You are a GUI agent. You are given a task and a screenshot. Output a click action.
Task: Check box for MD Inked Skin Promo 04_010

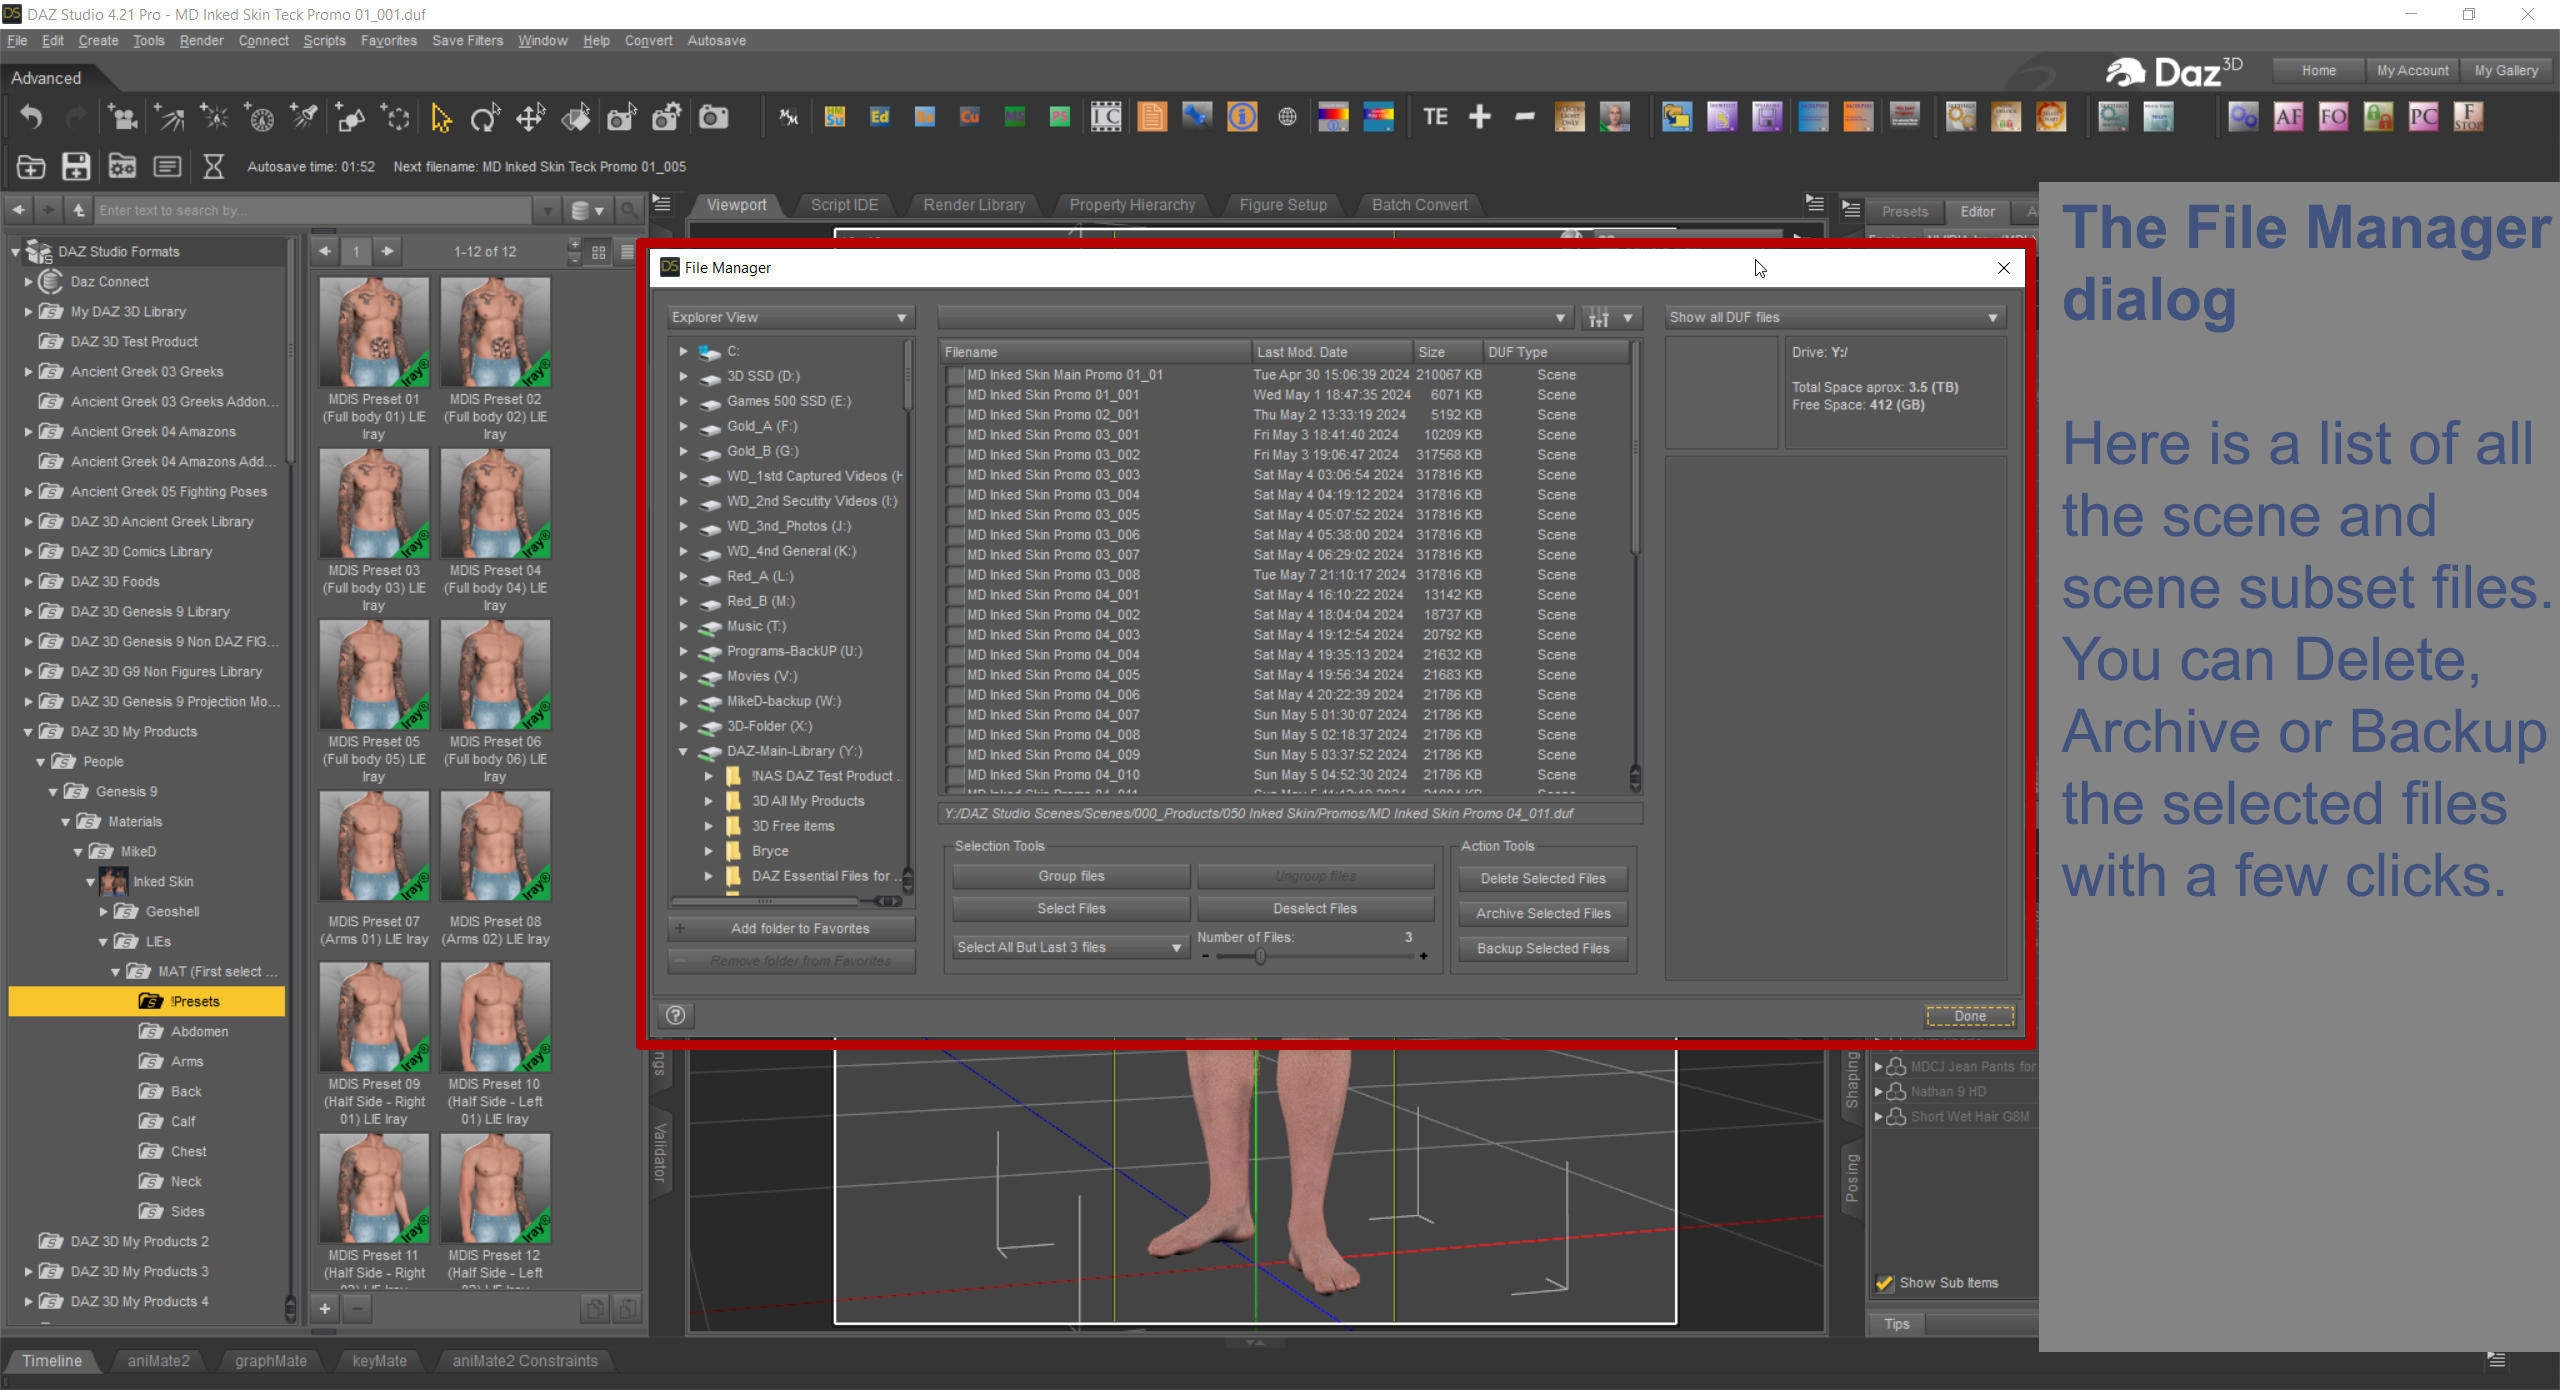click(x=954, y=776)
